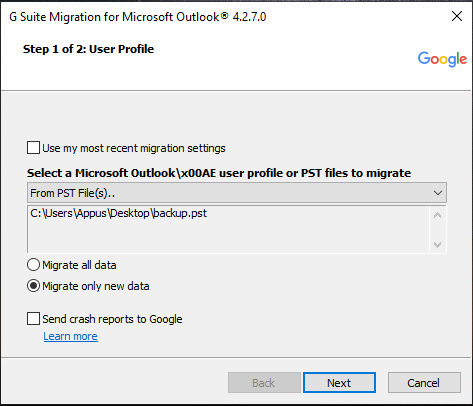Viewport: 473px width, 406px height.
Task: Click the disabled Back button
Action: coord(264,383)
